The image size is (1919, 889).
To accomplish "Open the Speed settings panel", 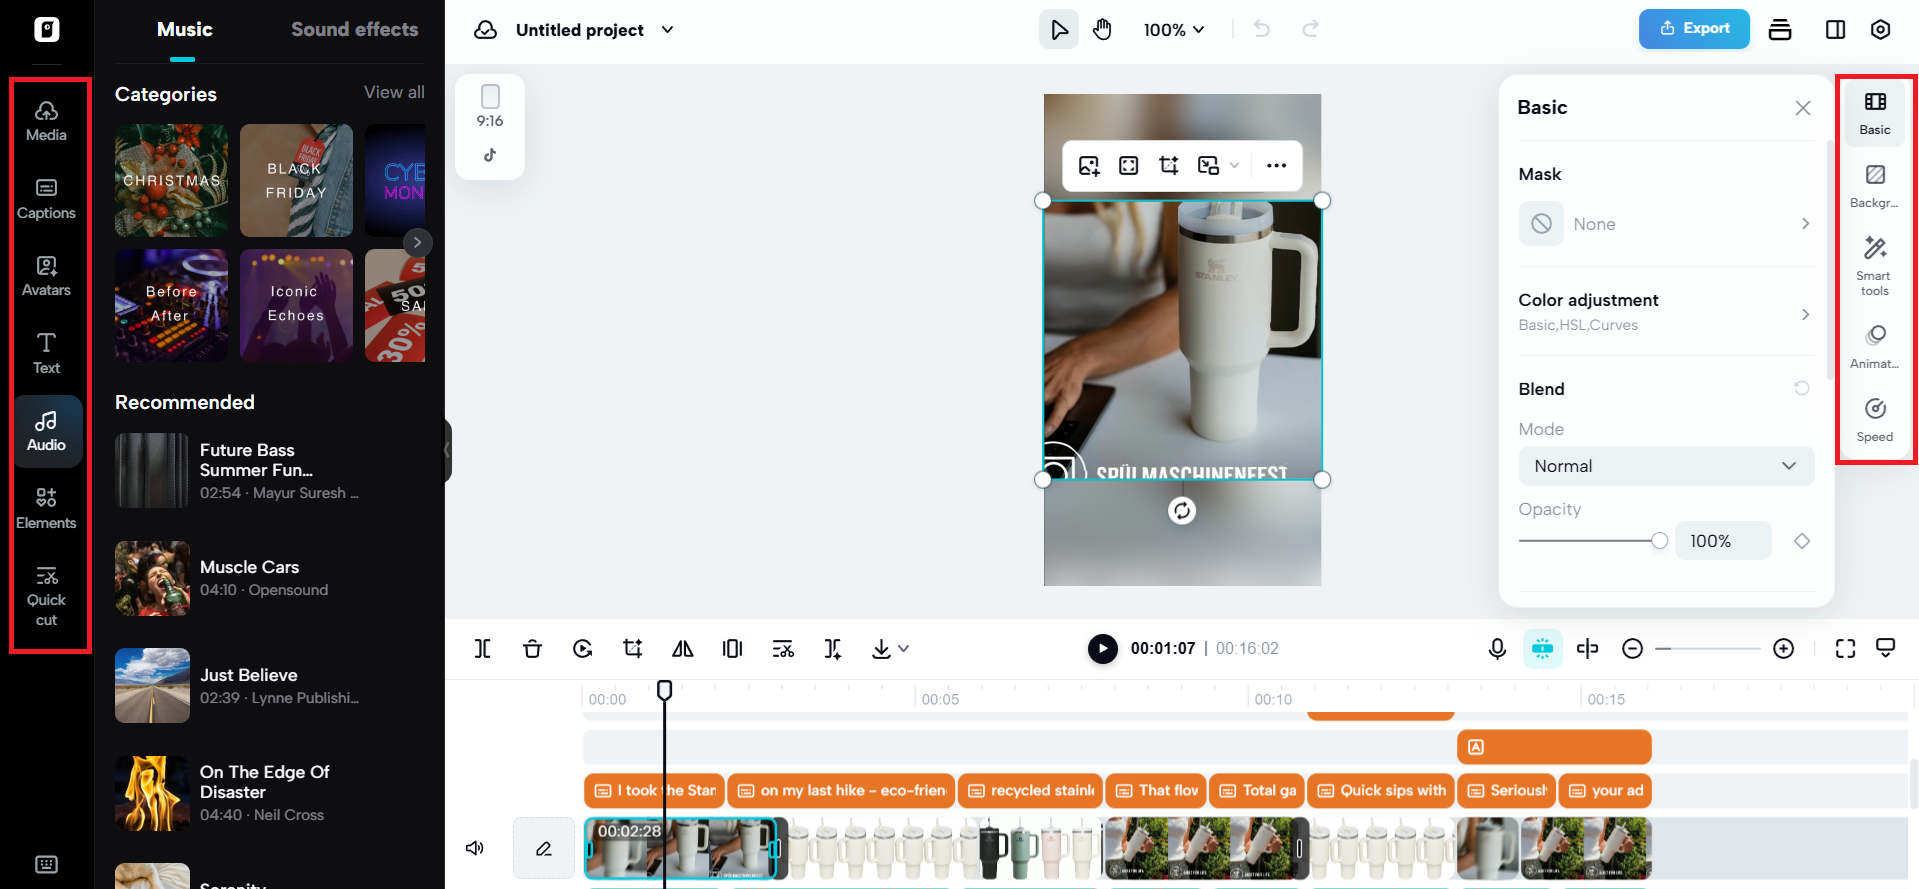I will 1874,420.
